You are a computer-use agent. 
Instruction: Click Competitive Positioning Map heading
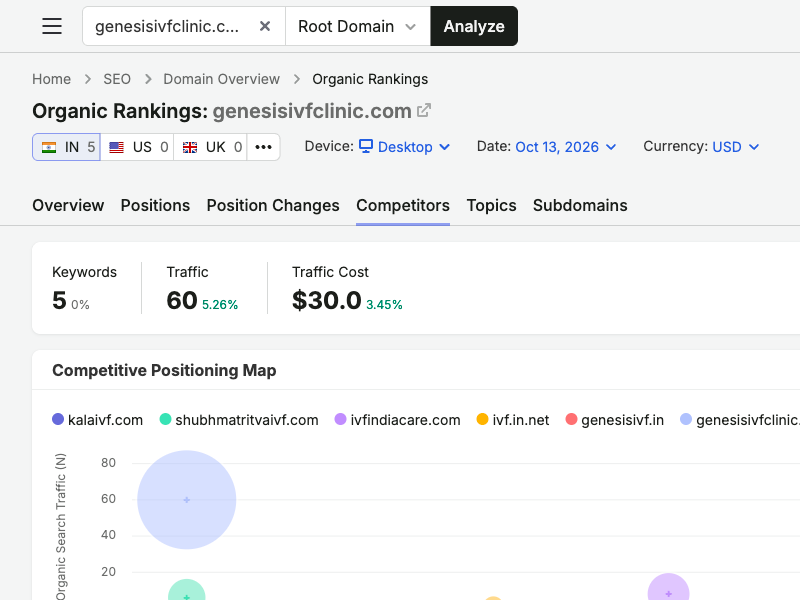pos(164,370)
